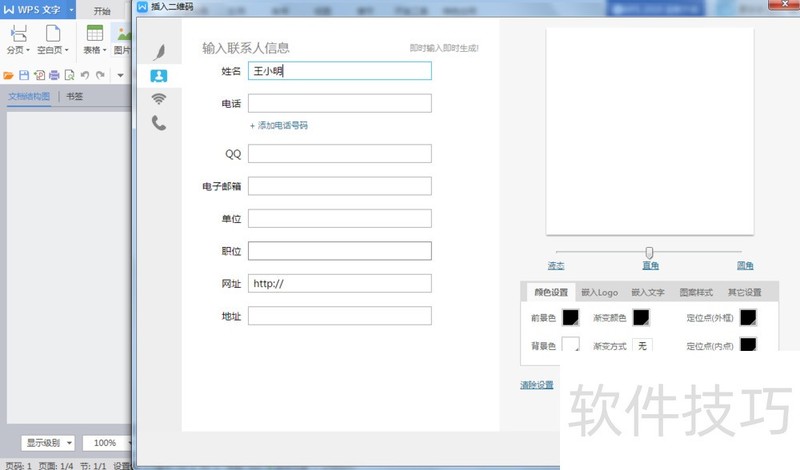The width and height of the screenshot is (800, 470).
Task: Click the Undo arrow icon
Action: click(85, 75)
